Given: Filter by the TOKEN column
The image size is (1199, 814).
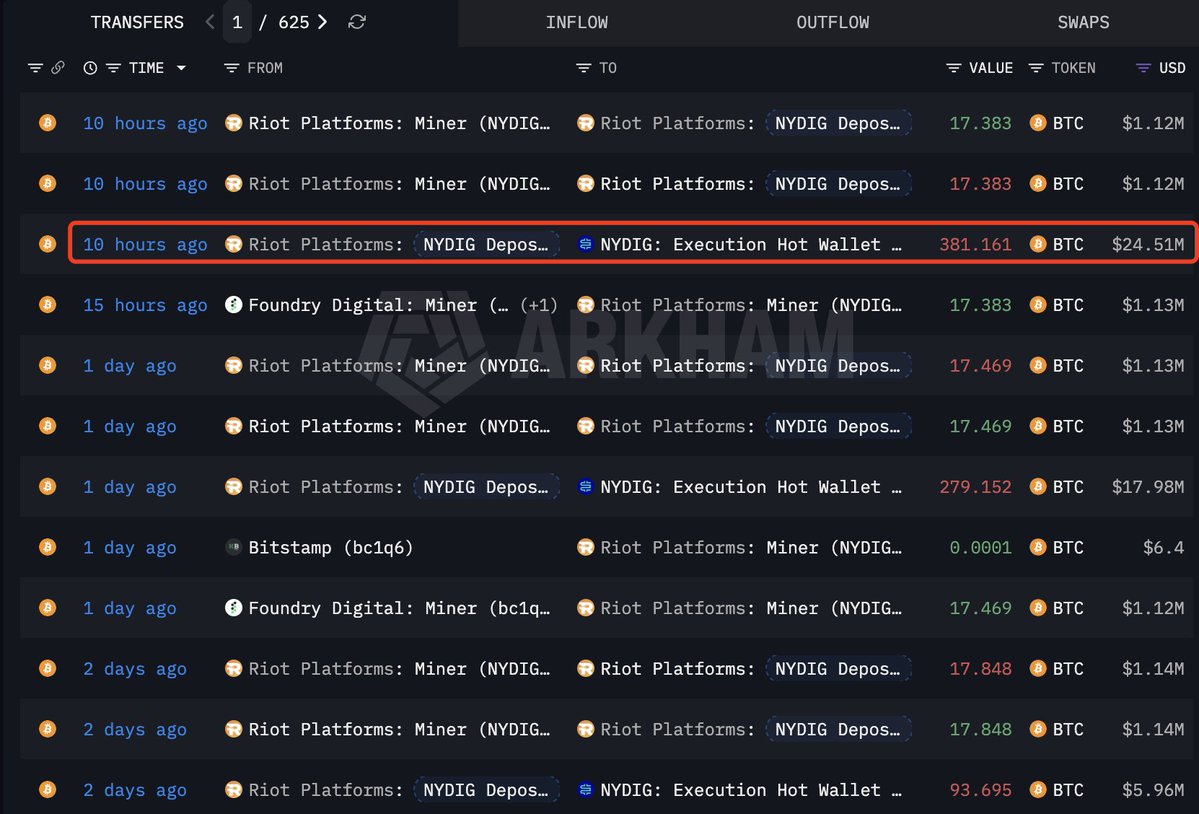Looking at the screenshot, I should point(1035,68).
